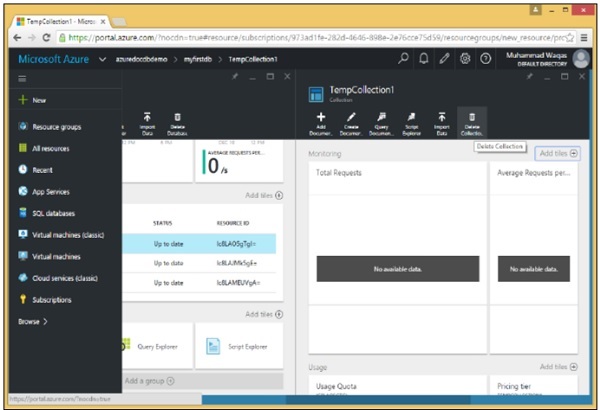
Task: Open the Script Explorer tile
Action: pyautogui.click(x=239, y=346)
